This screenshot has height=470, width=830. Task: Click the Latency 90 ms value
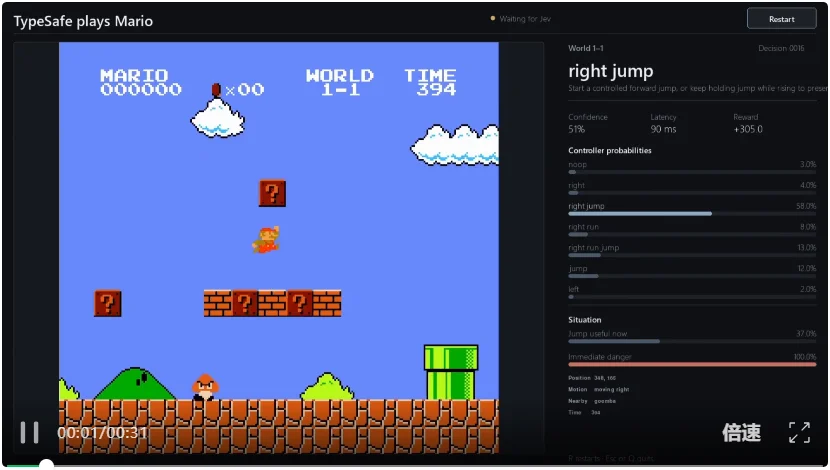[663, 129]
